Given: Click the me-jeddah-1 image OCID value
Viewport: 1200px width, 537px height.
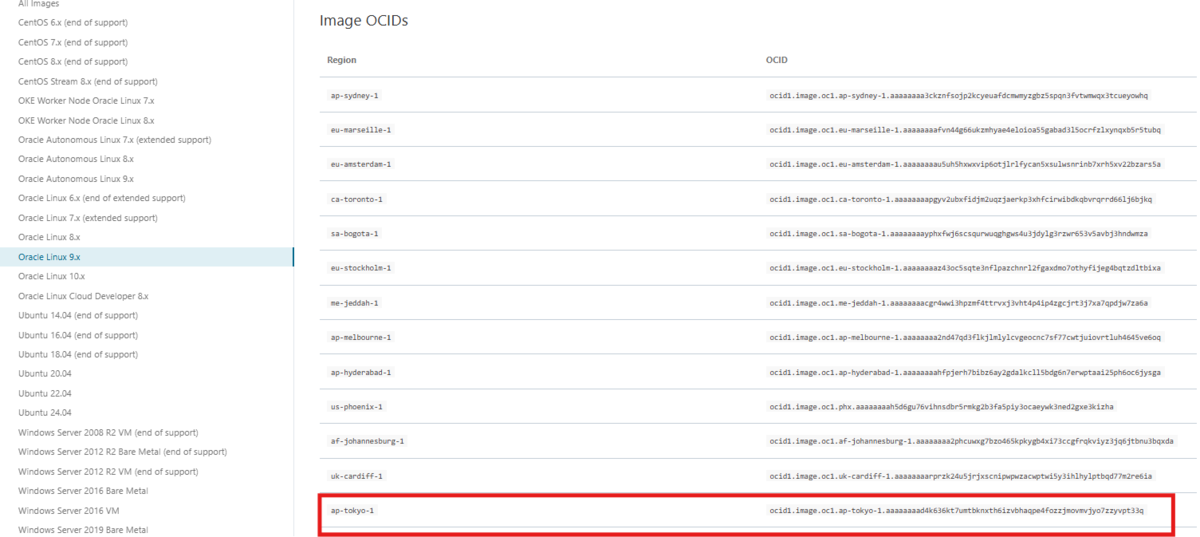Looking at the screenshot, I should coord(958,303).
